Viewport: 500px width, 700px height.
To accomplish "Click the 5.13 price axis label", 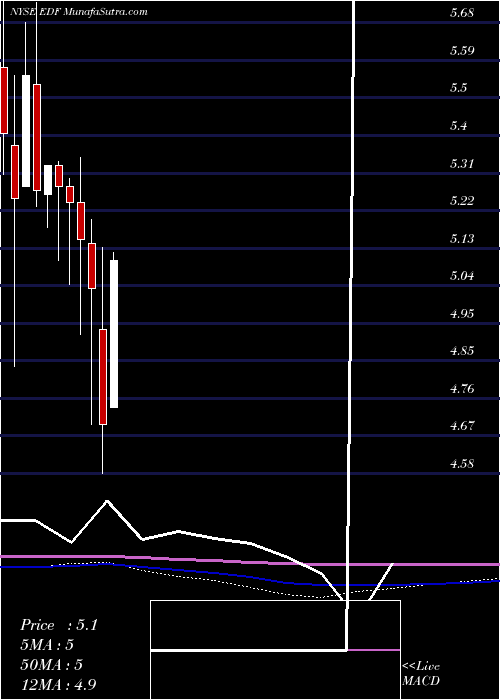I will (462, 238).
